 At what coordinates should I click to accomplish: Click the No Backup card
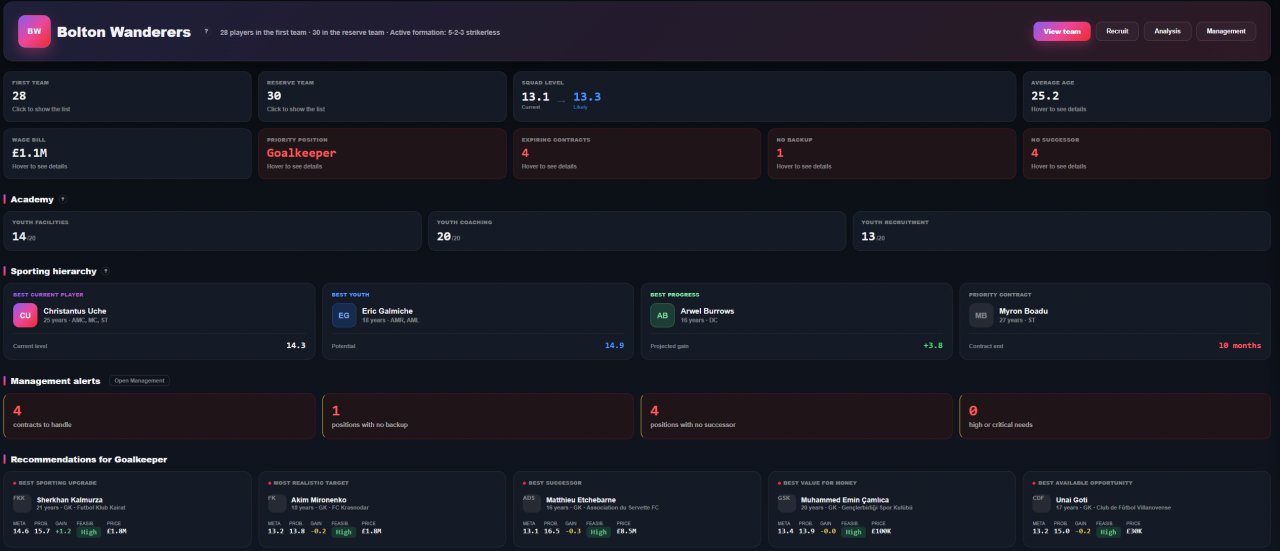pos(892,153)
